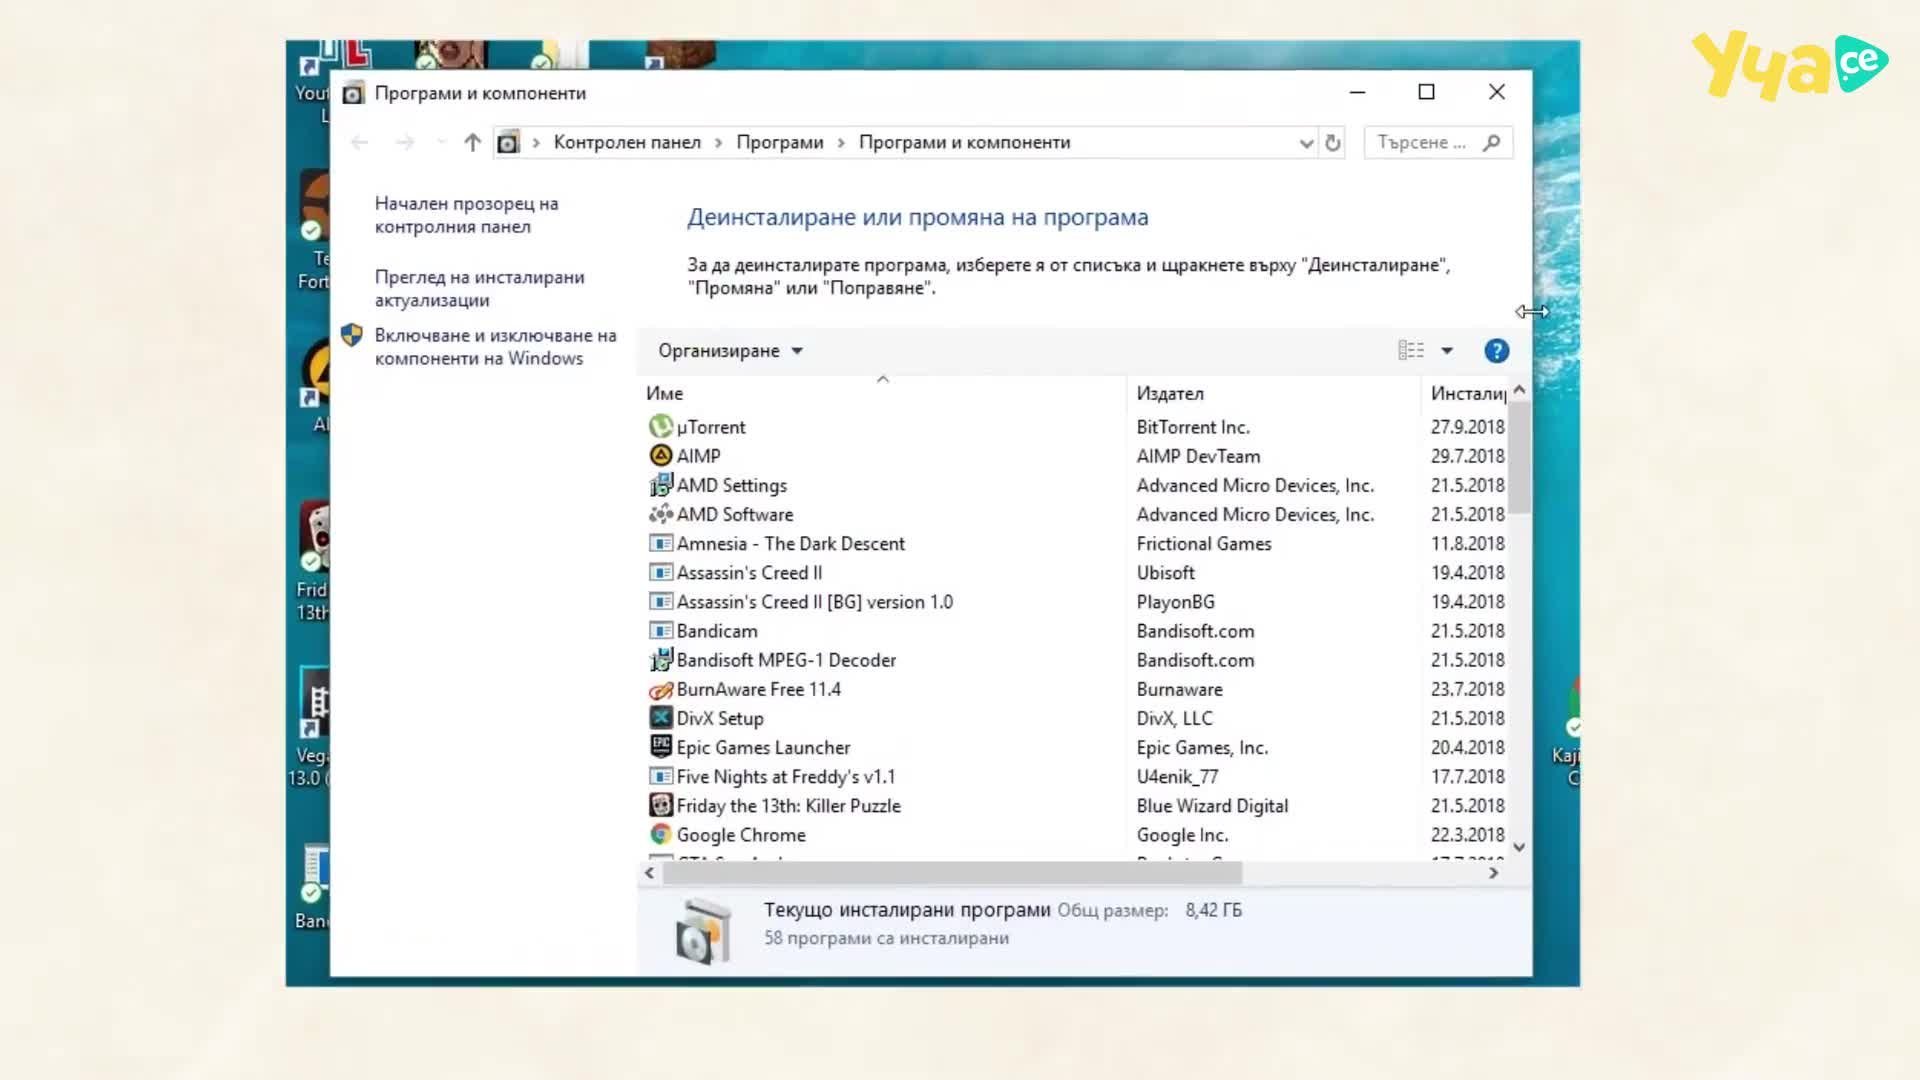Click the BurnAware Free 11.4 icon
This screenshot has height=1080, width=1920.
point(660,689)
